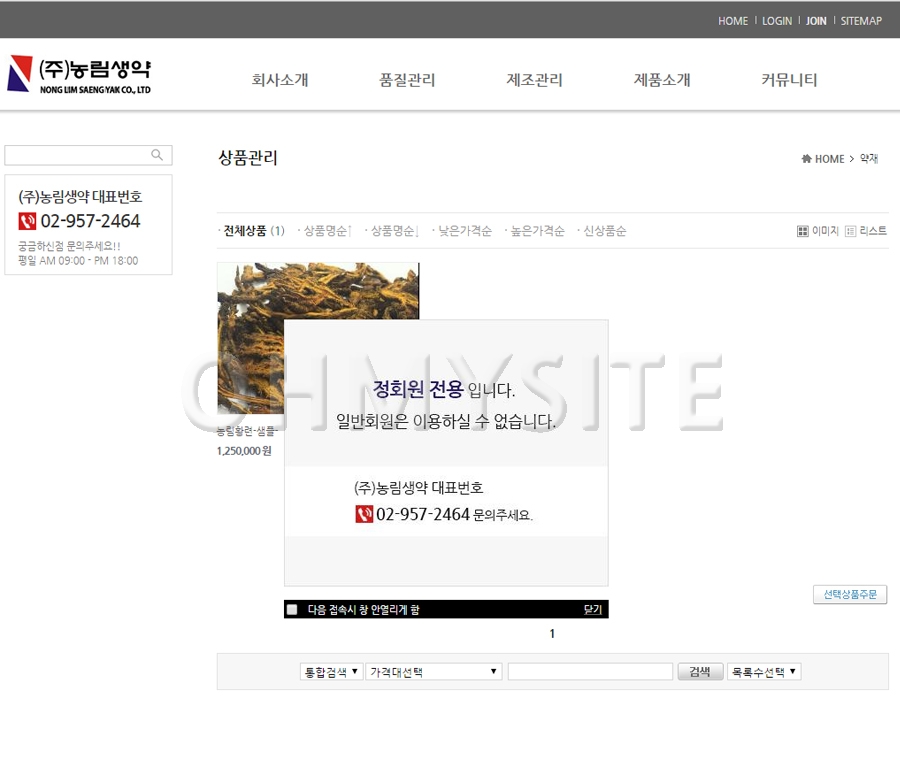Open the 목록수선택 list count dropdown
This screenshot has width=900, height=784.
point(764,672)
